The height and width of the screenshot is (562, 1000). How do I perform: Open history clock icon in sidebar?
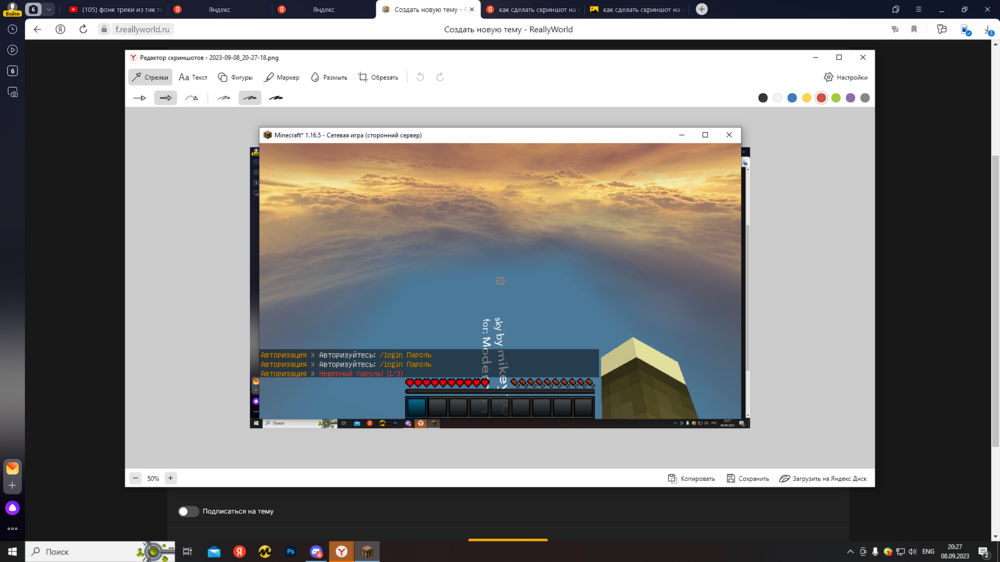click(x=12, y=29)
